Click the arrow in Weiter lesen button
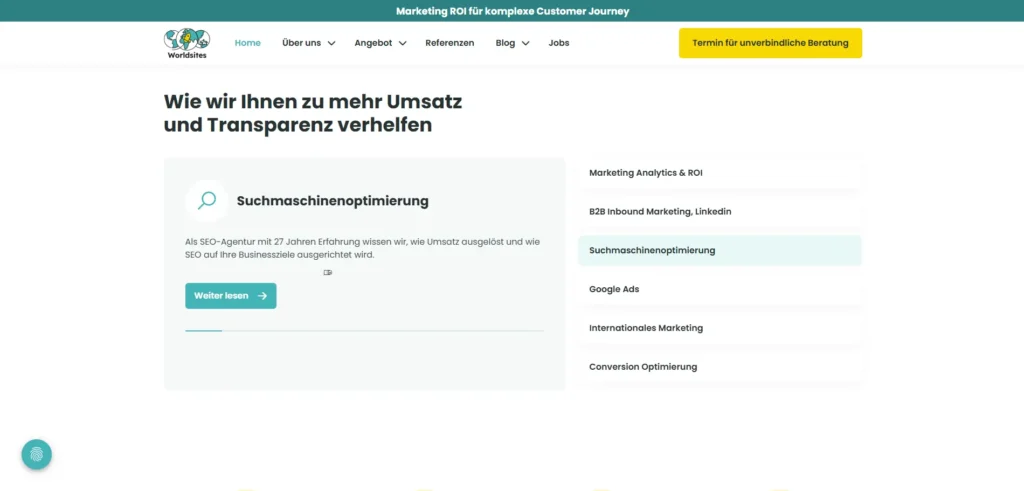The height and width of the screenshot is (491, 1024). [x=263, y=296]
